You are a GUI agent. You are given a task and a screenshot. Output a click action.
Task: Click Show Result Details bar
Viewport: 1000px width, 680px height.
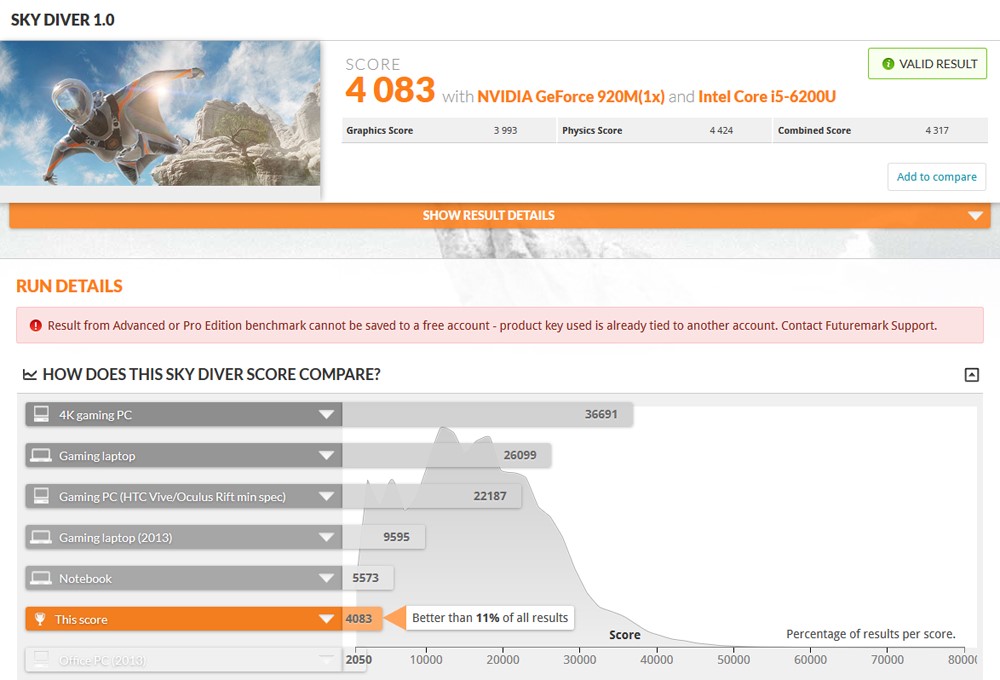tap(500, 216)
